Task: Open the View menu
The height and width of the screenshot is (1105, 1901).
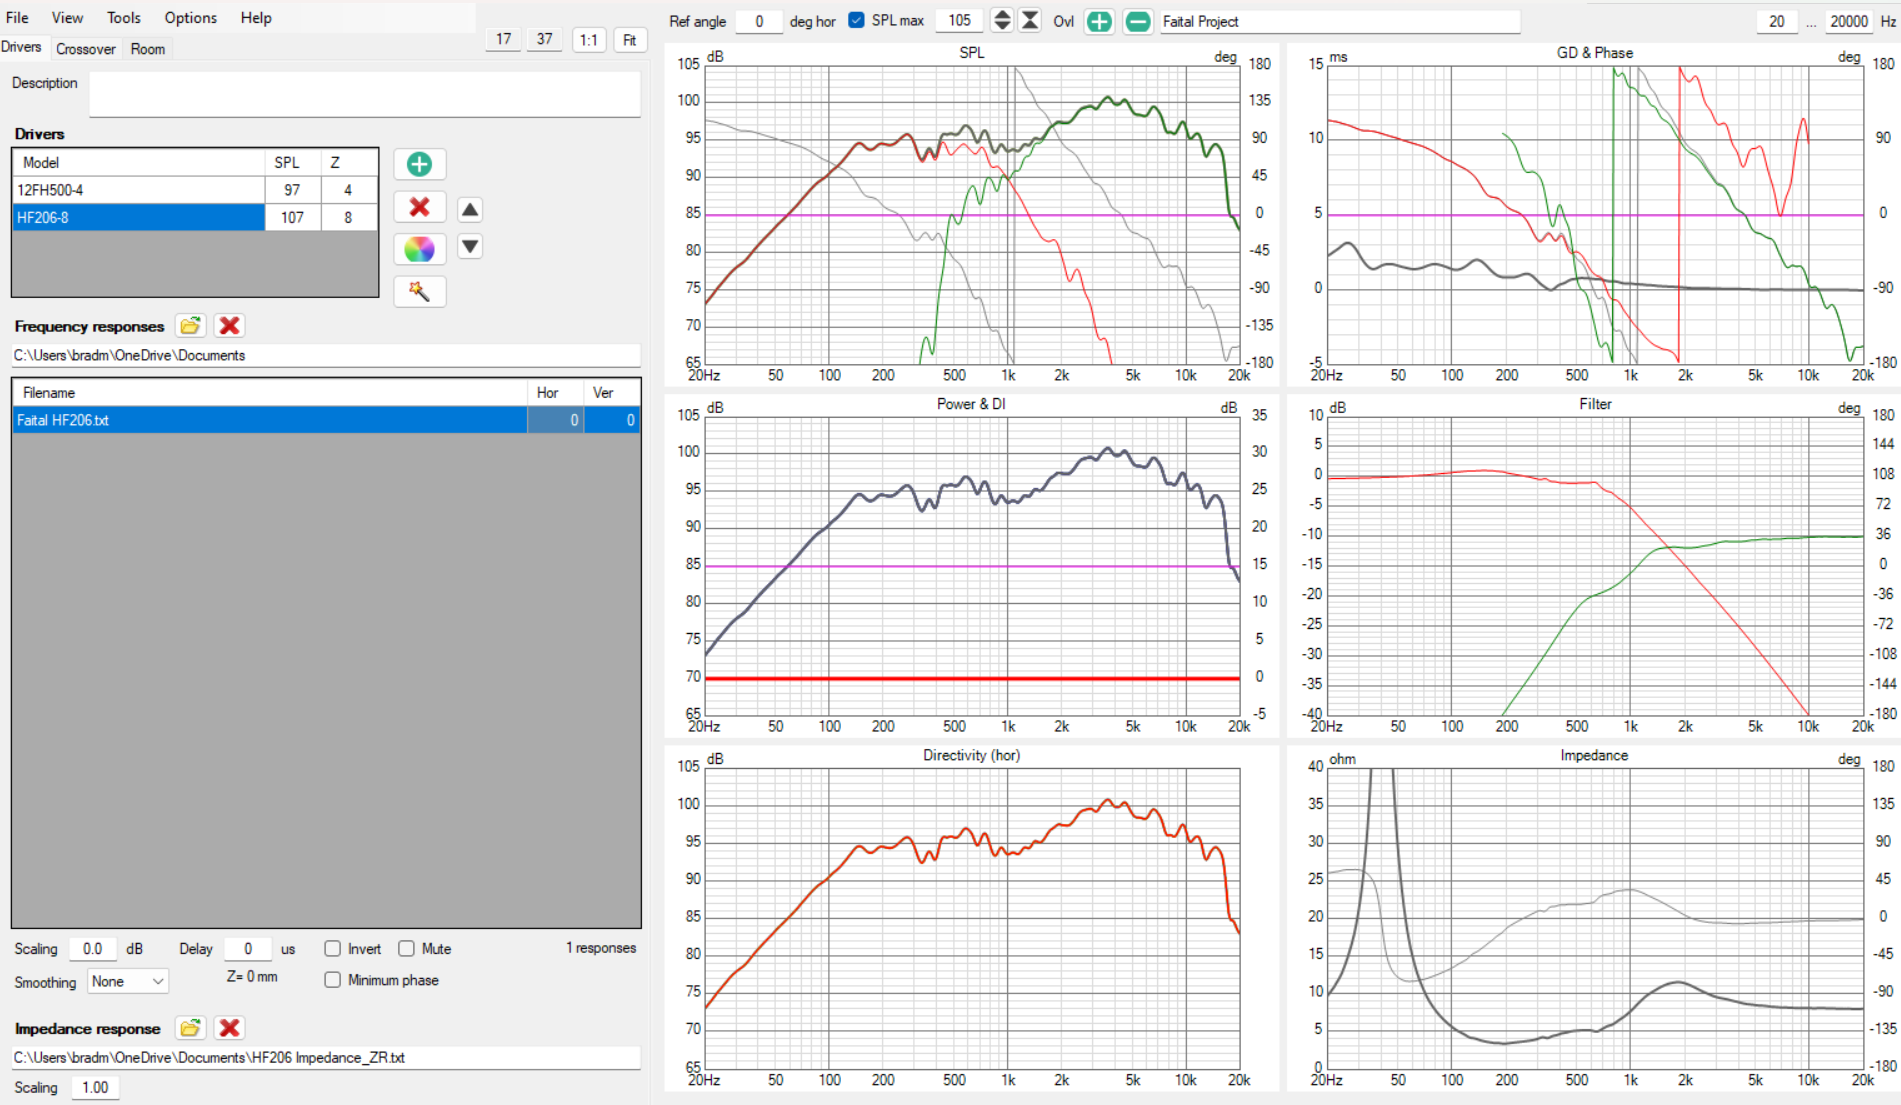Action: (x=67, y=18)
